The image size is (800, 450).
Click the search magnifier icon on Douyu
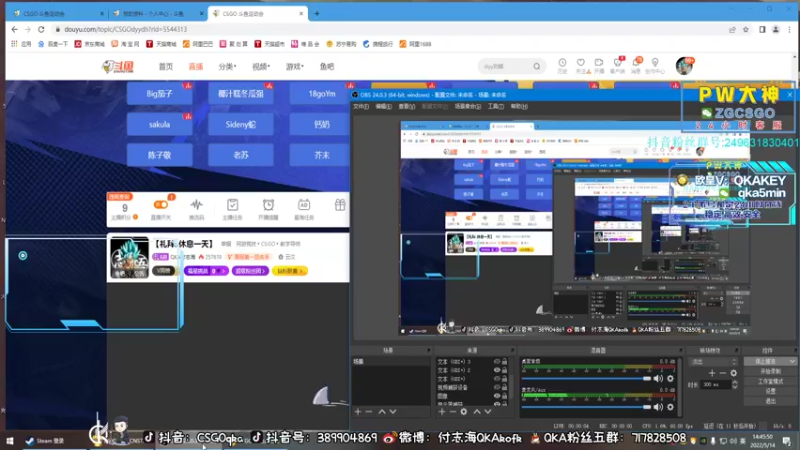537,66
